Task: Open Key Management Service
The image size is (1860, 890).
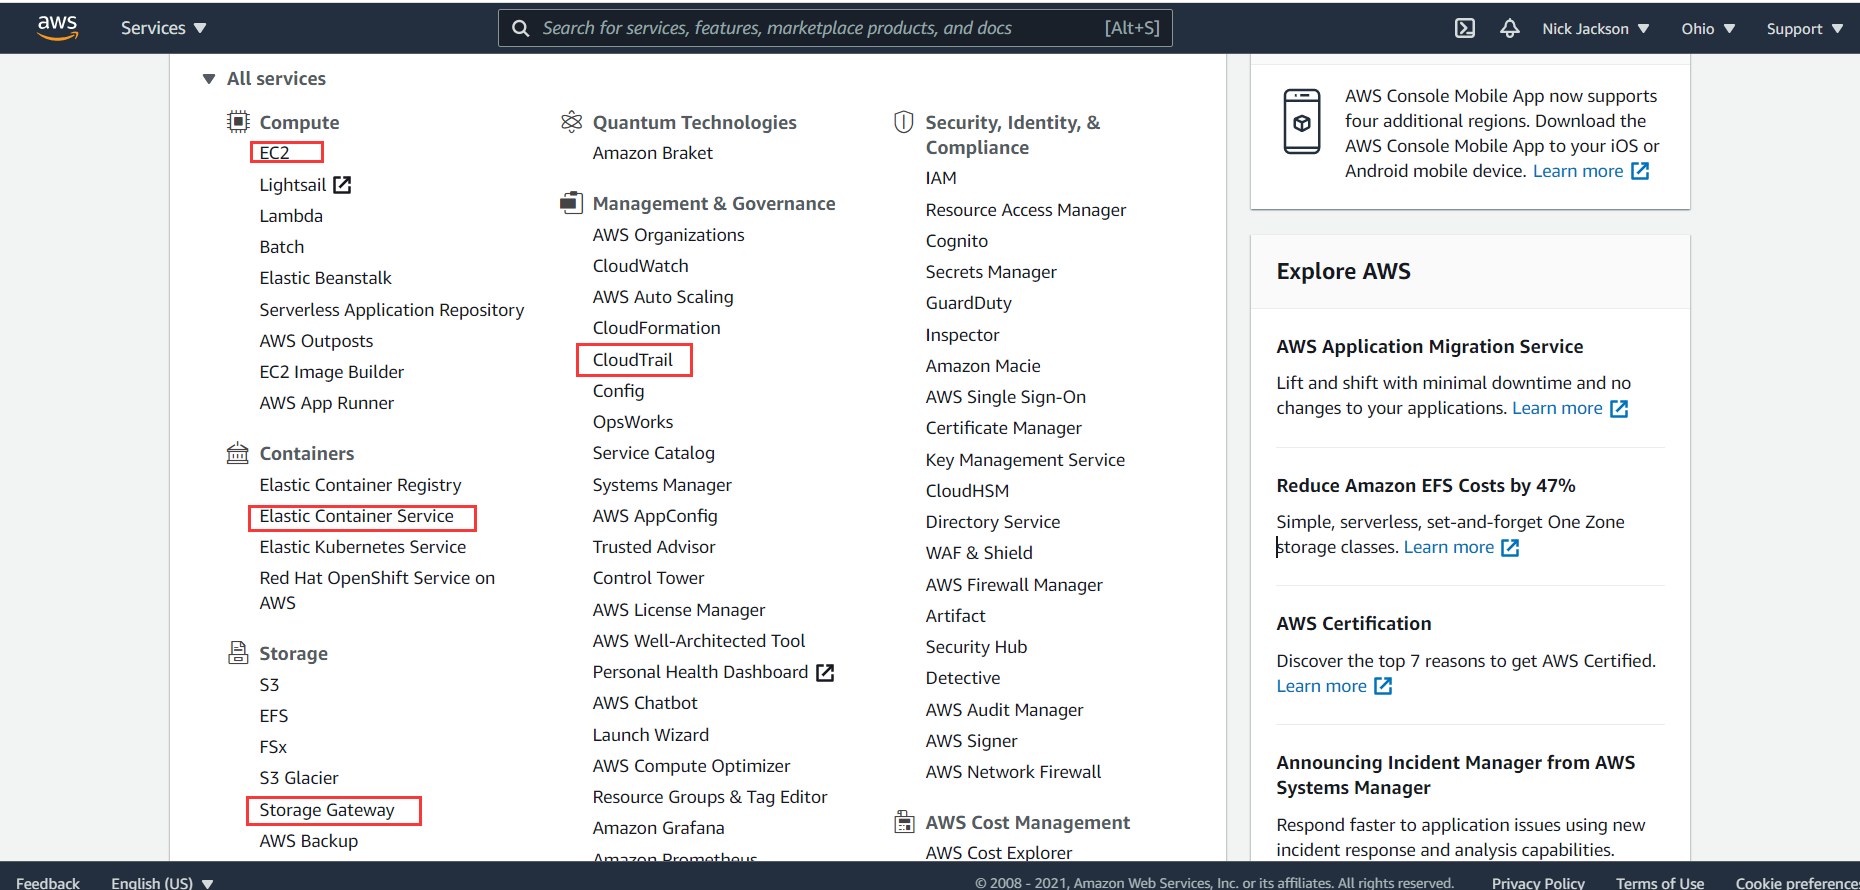Action: tap(1025, 460)
